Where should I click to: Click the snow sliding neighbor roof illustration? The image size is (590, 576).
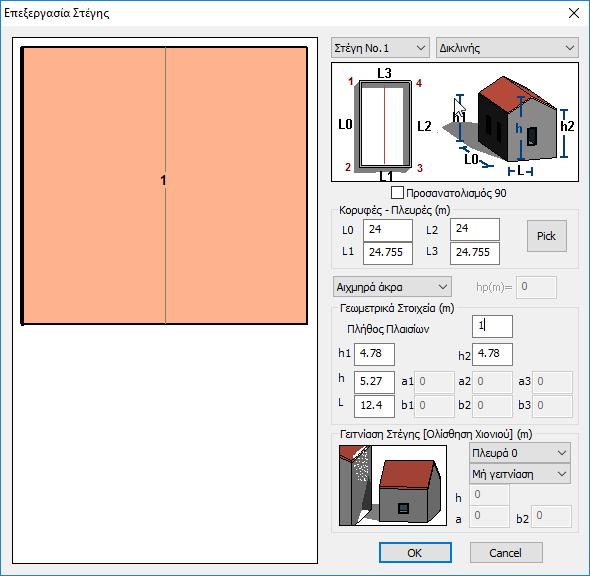coord(393,485)
